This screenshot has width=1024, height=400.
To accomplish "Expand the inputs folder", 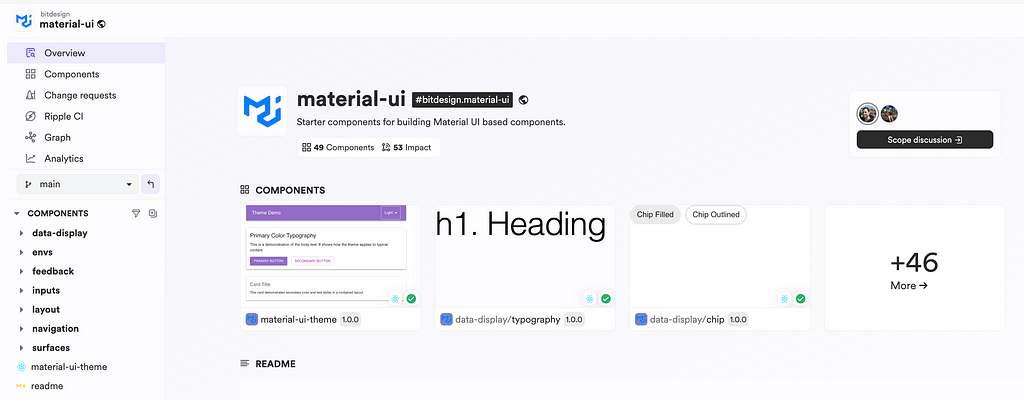I will click(22, 290).
